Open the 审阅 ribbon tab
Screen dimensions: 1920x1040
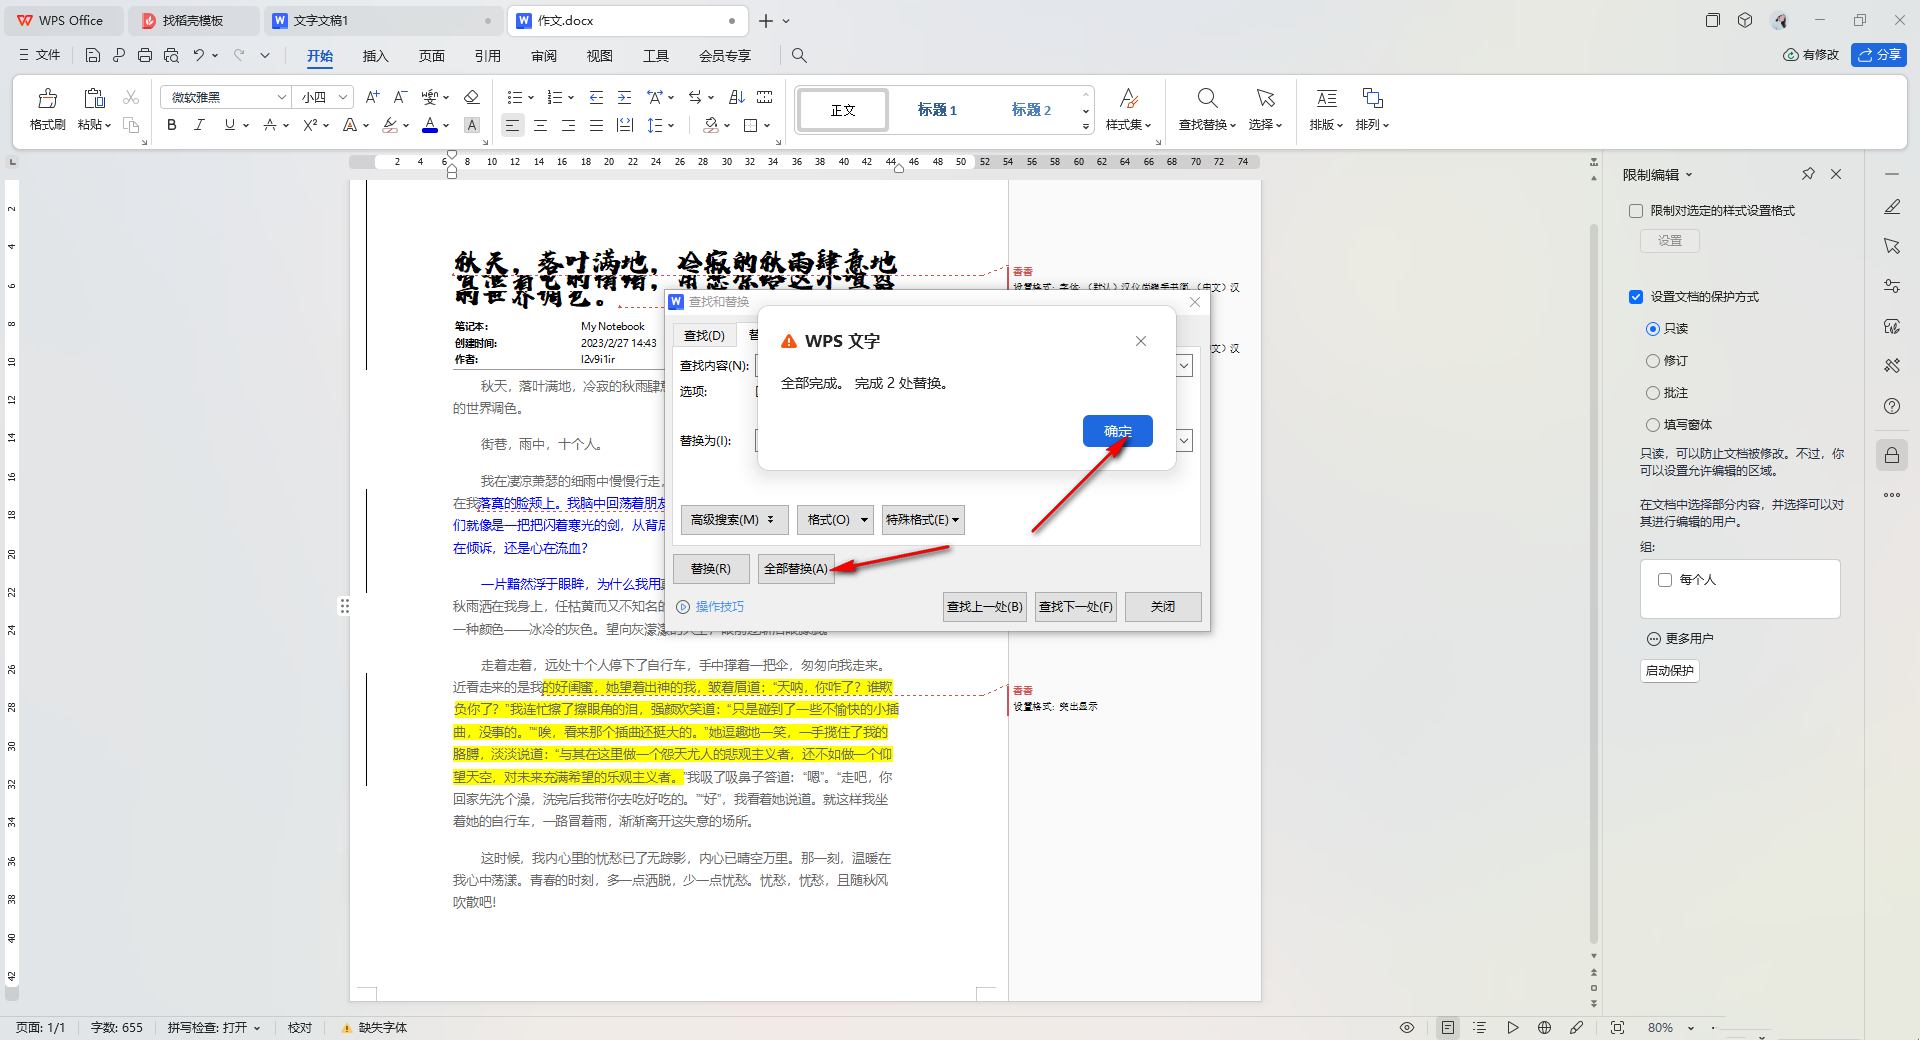(543, 56)
